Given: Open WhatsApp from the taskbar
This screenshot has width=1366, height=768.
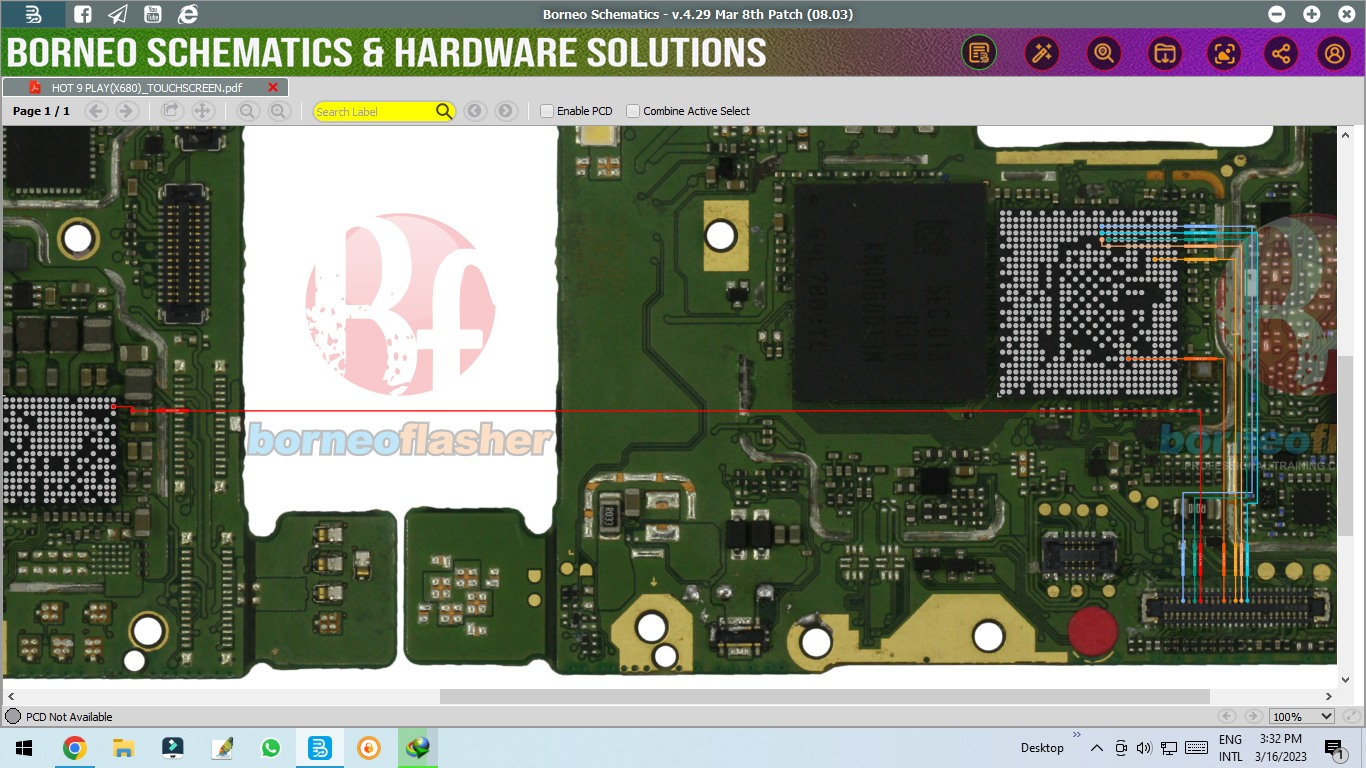Looking at the screenshot, I should click(x=271, y=748).
